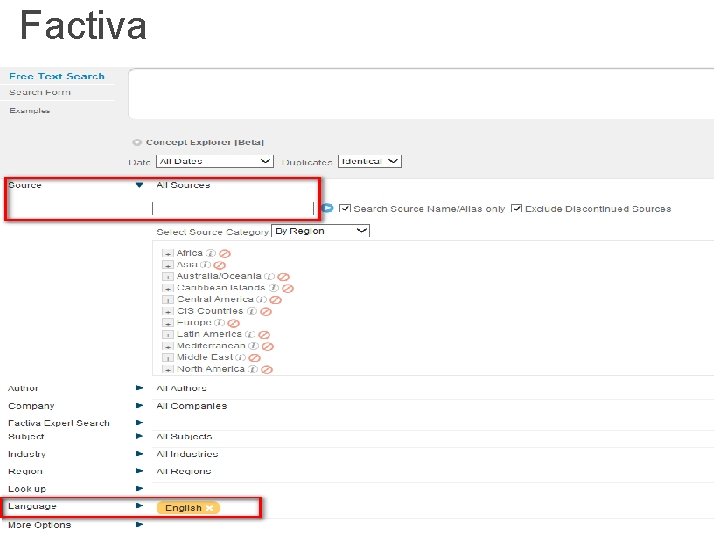Expand the Middle East node
Screen dimensions: 720x540
(x=168, y=358)
